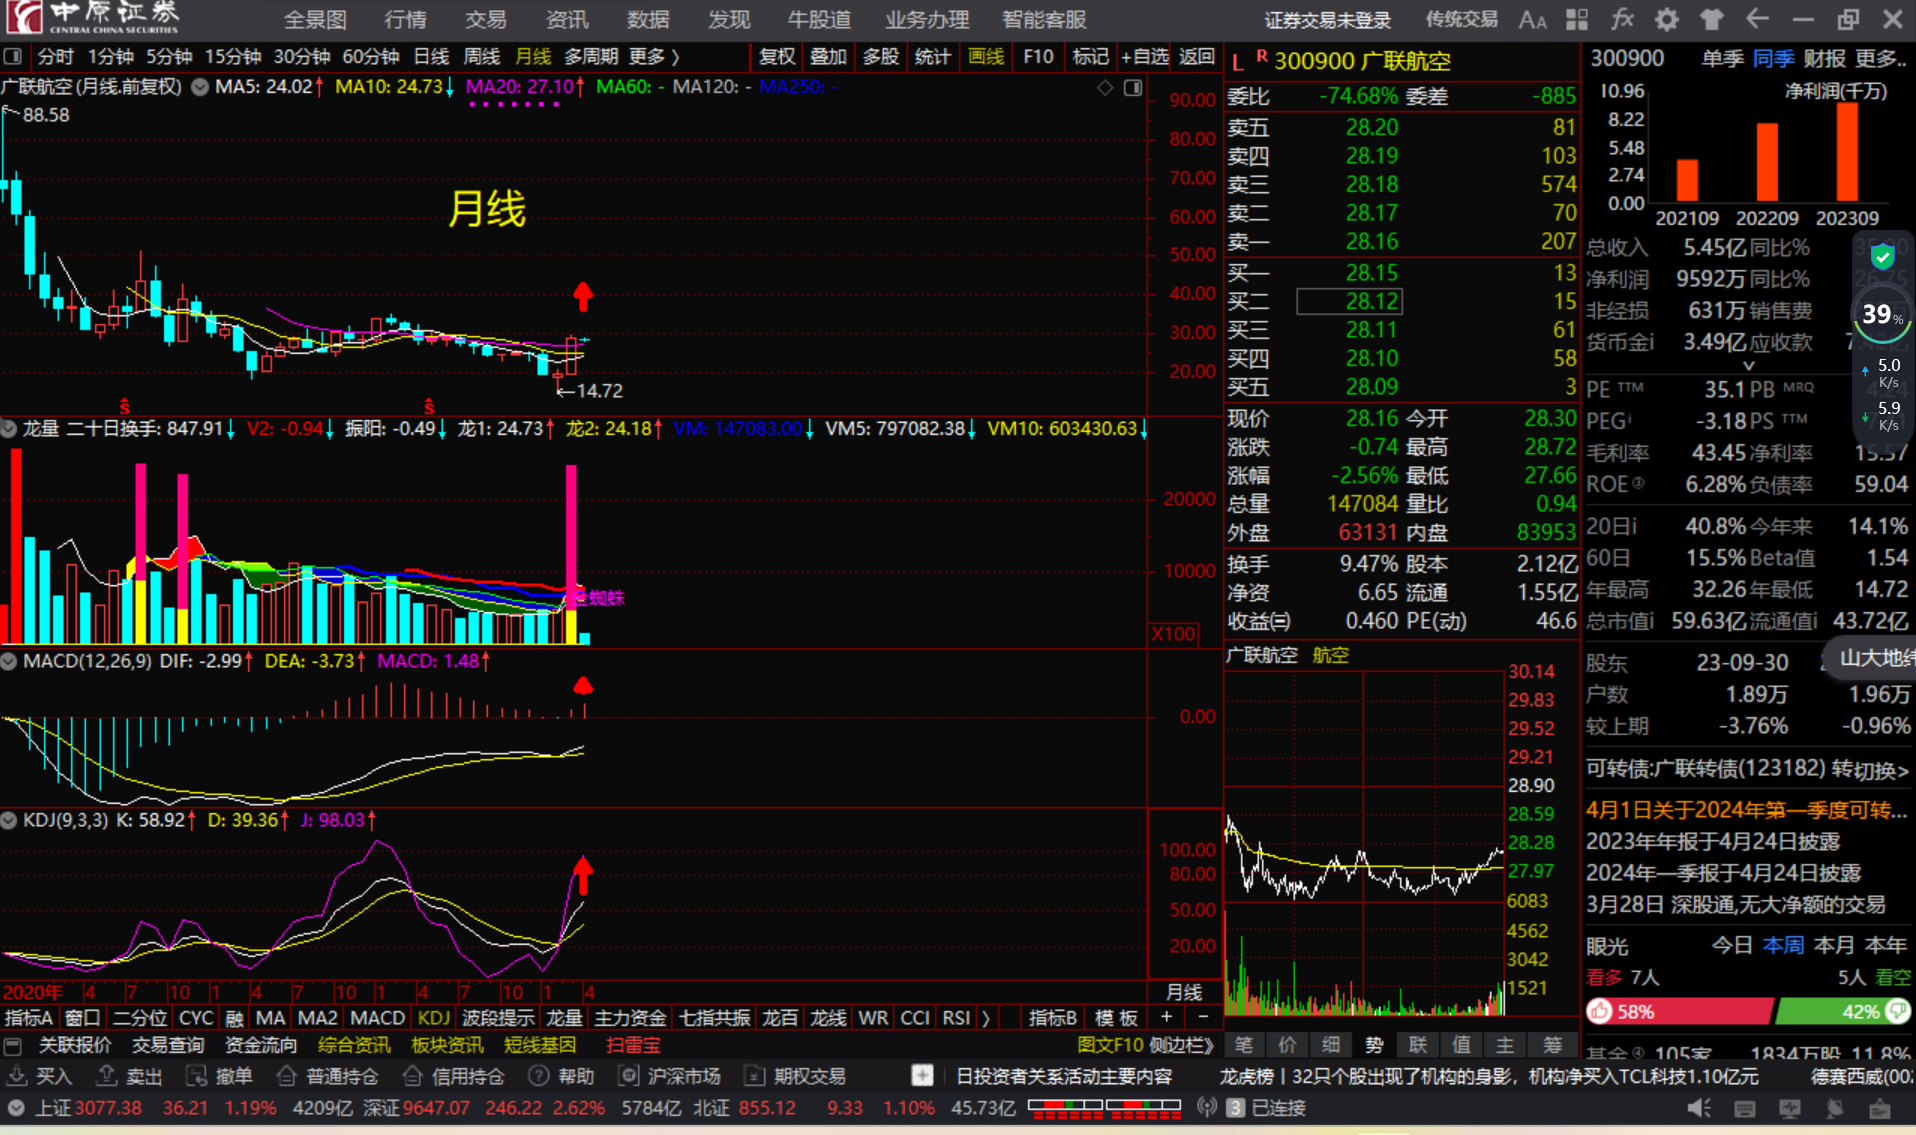Toggle the 龙量 indicator circle marker
This screenshot has width=1916, height=1135.
click(9, 429)
